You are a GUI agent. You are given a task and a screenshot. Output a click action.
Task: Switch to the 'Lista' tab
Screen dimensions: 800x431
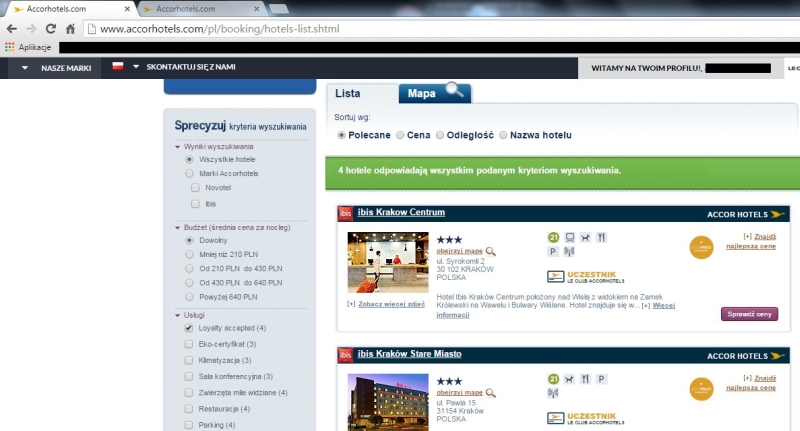[x=348, y=93]
